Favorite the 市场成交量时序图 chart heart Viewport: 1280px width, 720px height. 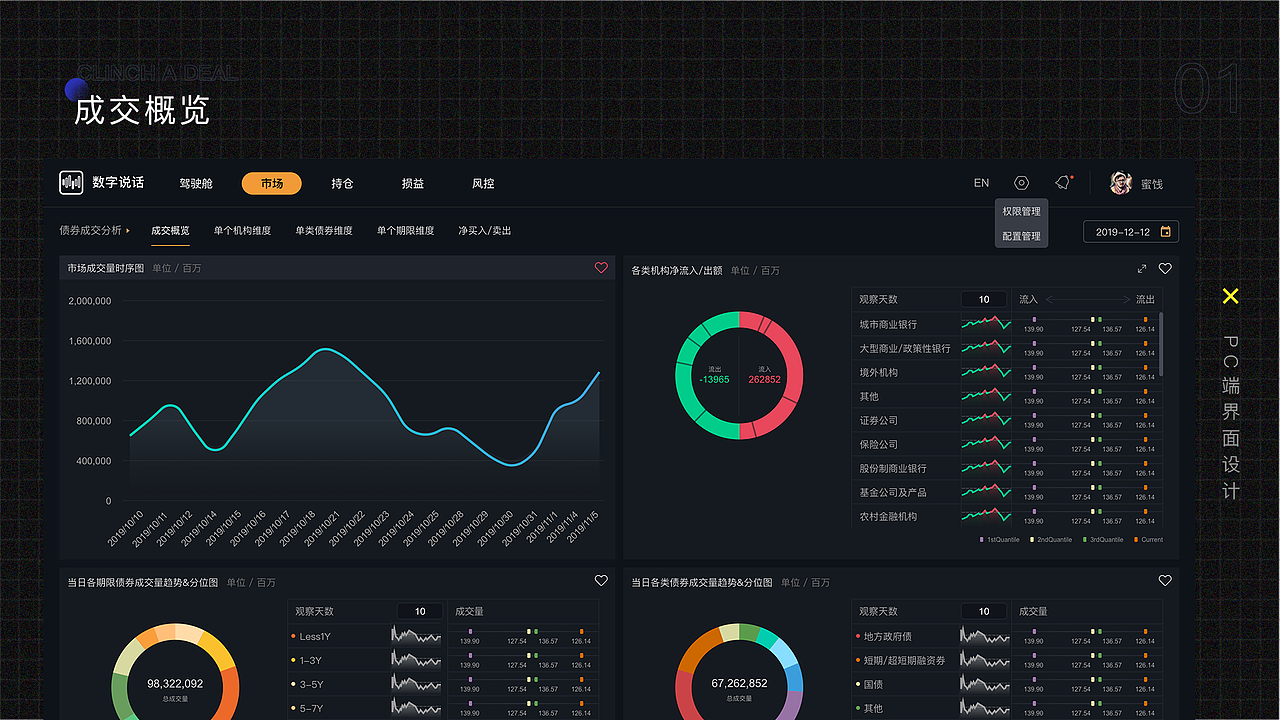click(x=601, y=268)
